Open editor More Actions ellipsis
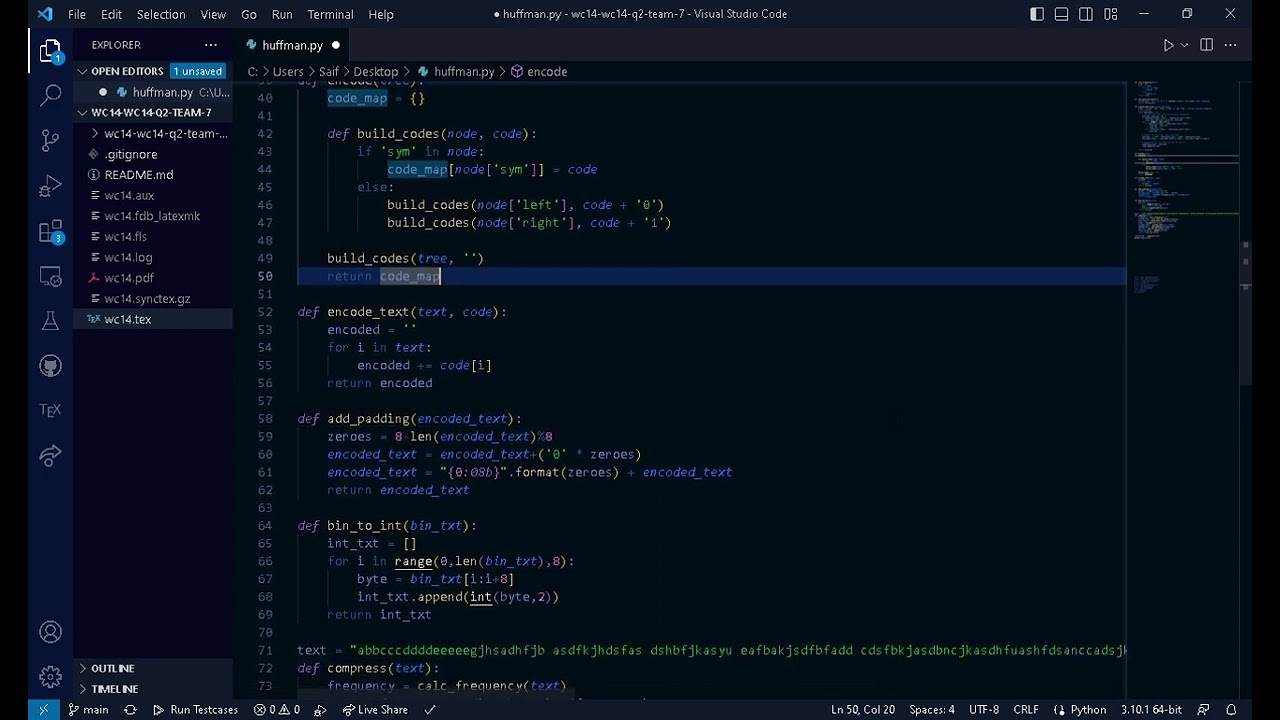The height and width of the screenshot is (720, 1280). coord(1230,45)
